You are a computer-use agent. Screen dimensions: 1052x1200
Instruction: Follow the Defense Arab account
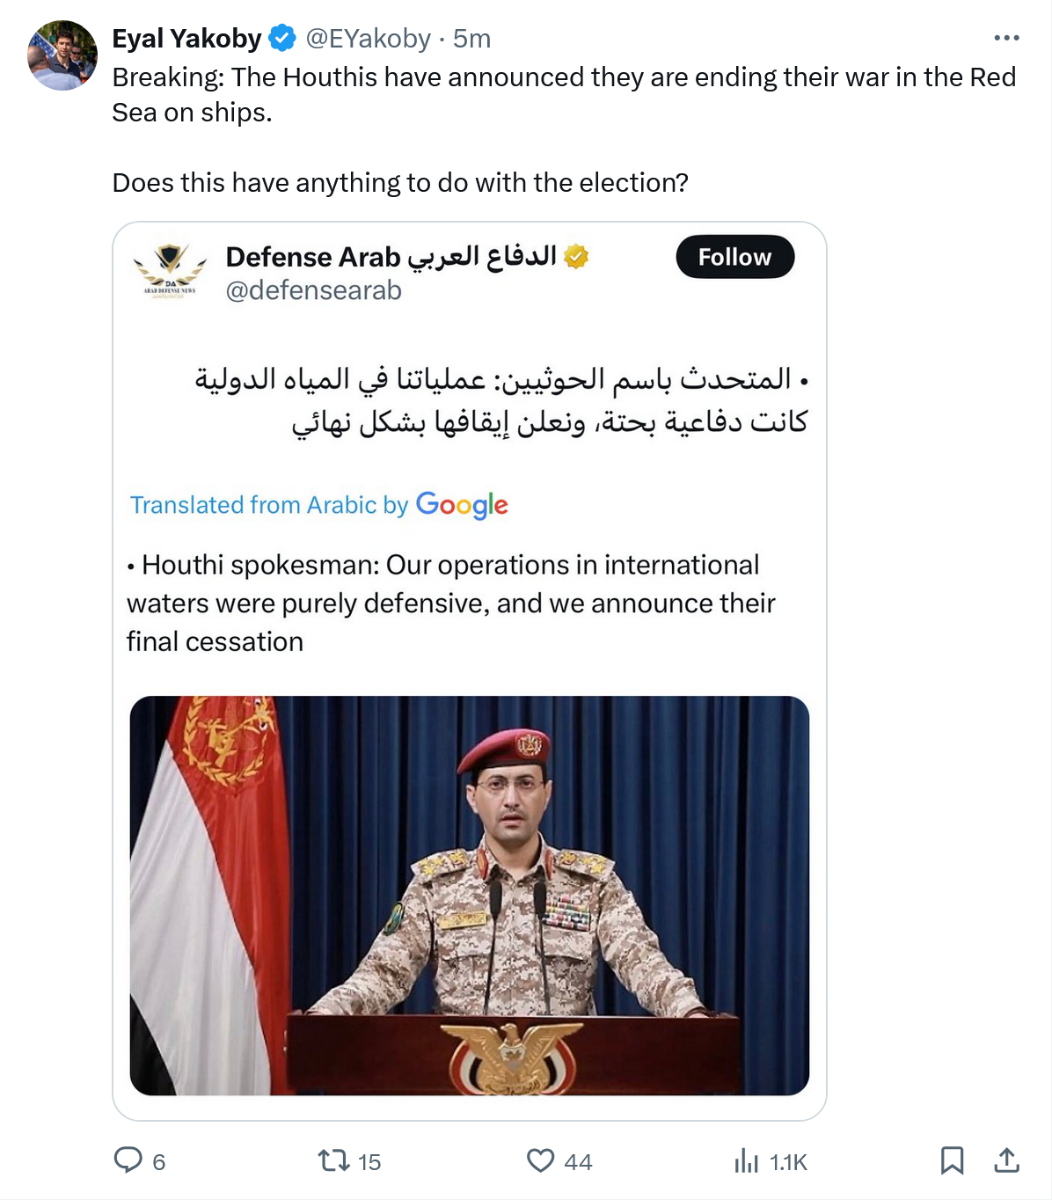pyautogui.click(x=734, y=257)
